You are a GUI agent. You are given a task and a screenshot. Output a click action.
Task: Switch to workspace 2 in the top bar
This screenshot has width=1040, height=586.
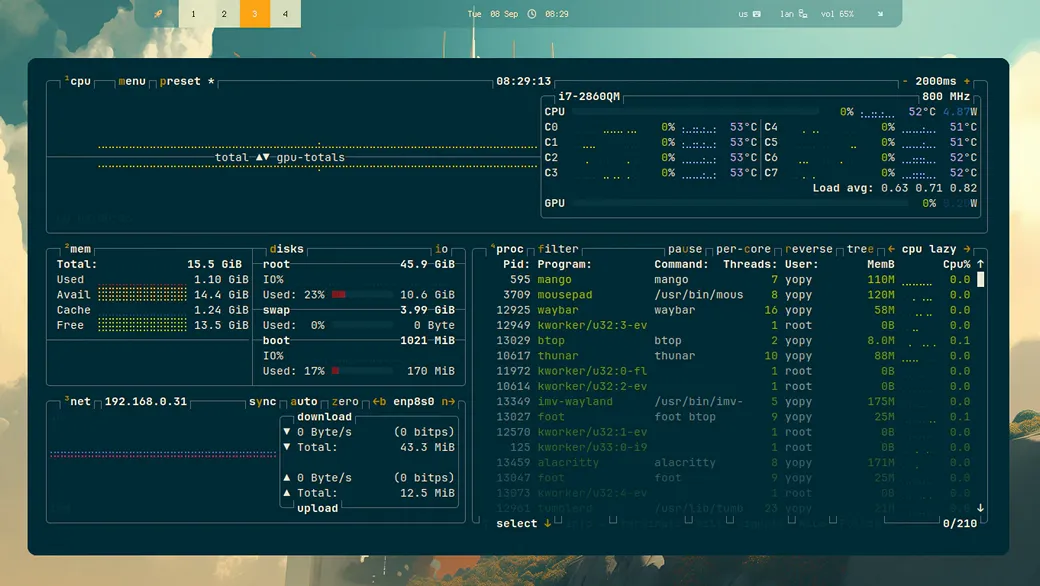(x=224, y=14)
